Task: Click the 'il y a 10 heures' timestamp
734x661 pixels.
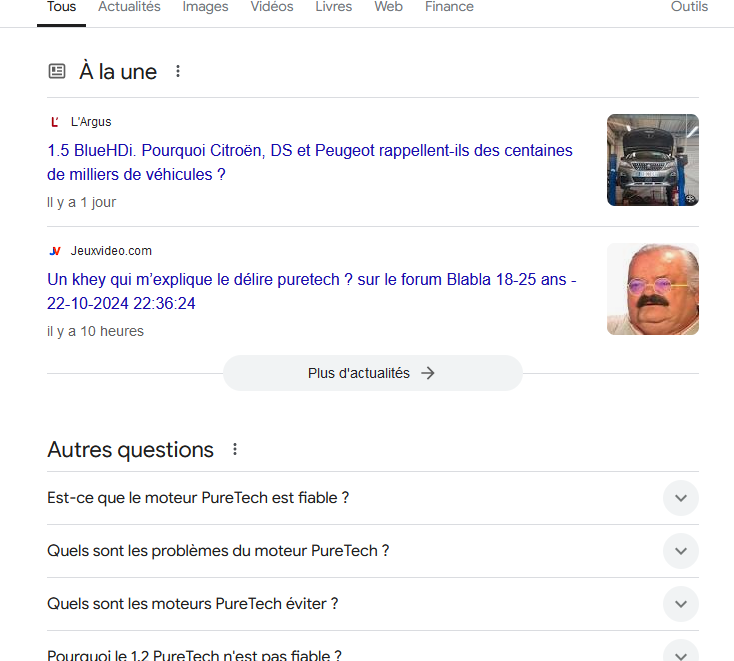Action: [x=95, y=331]
